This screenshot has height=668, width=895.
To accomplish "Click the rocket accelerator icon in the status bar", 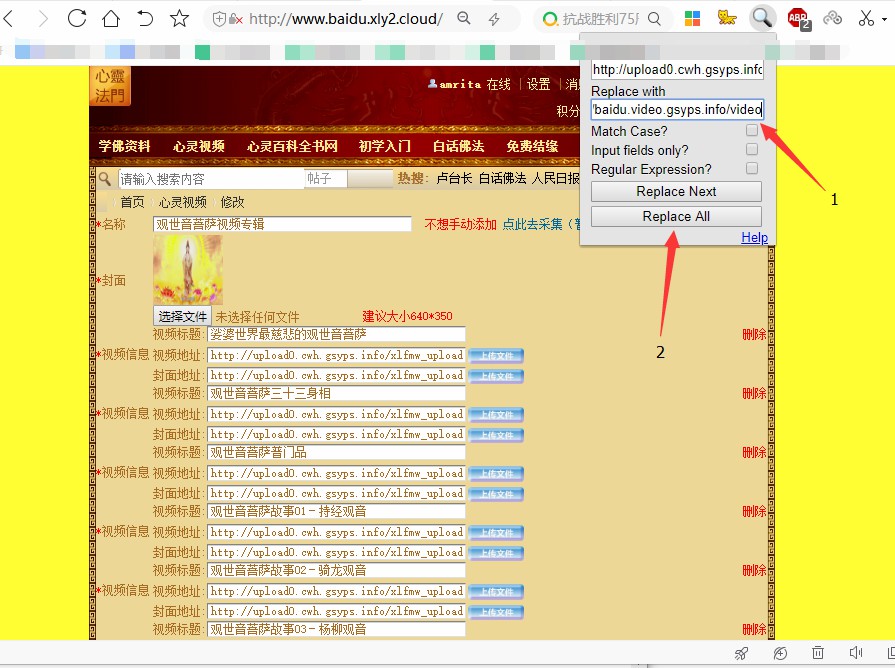I will [x=741, y=653].
